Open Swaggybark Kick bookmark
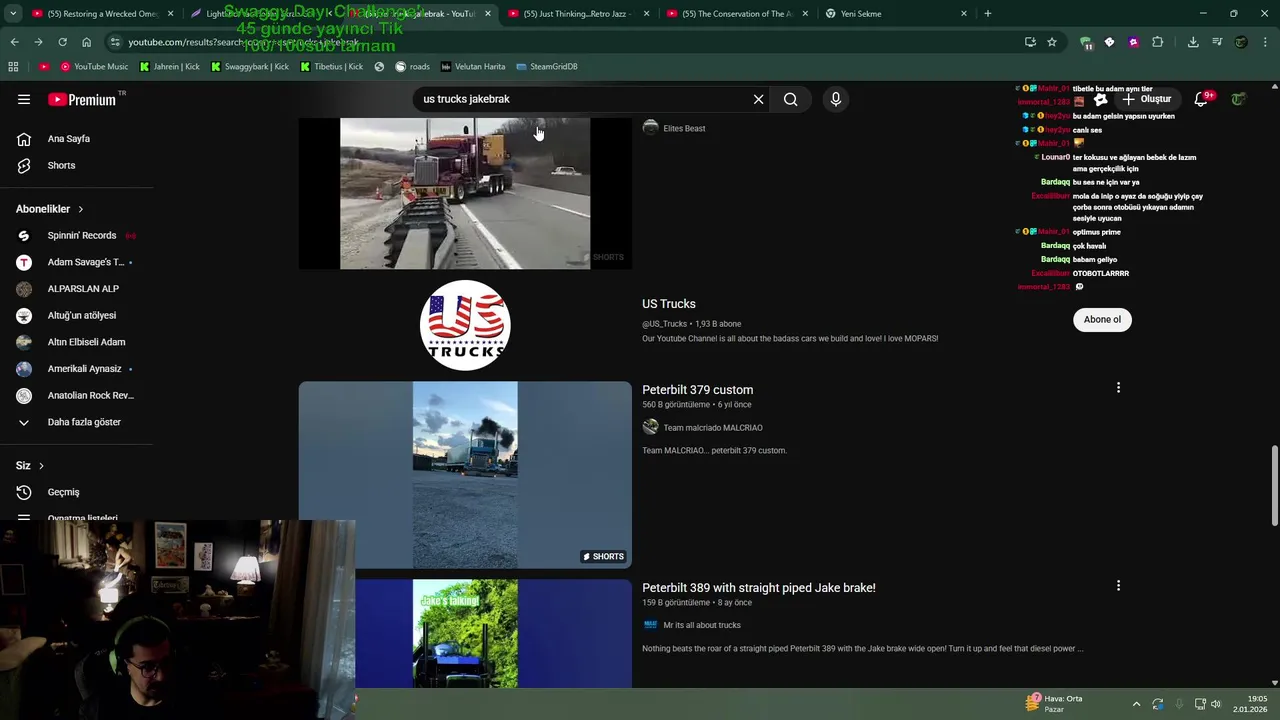This screenshot has width=1280, height=720. click(x=249, y=67)
